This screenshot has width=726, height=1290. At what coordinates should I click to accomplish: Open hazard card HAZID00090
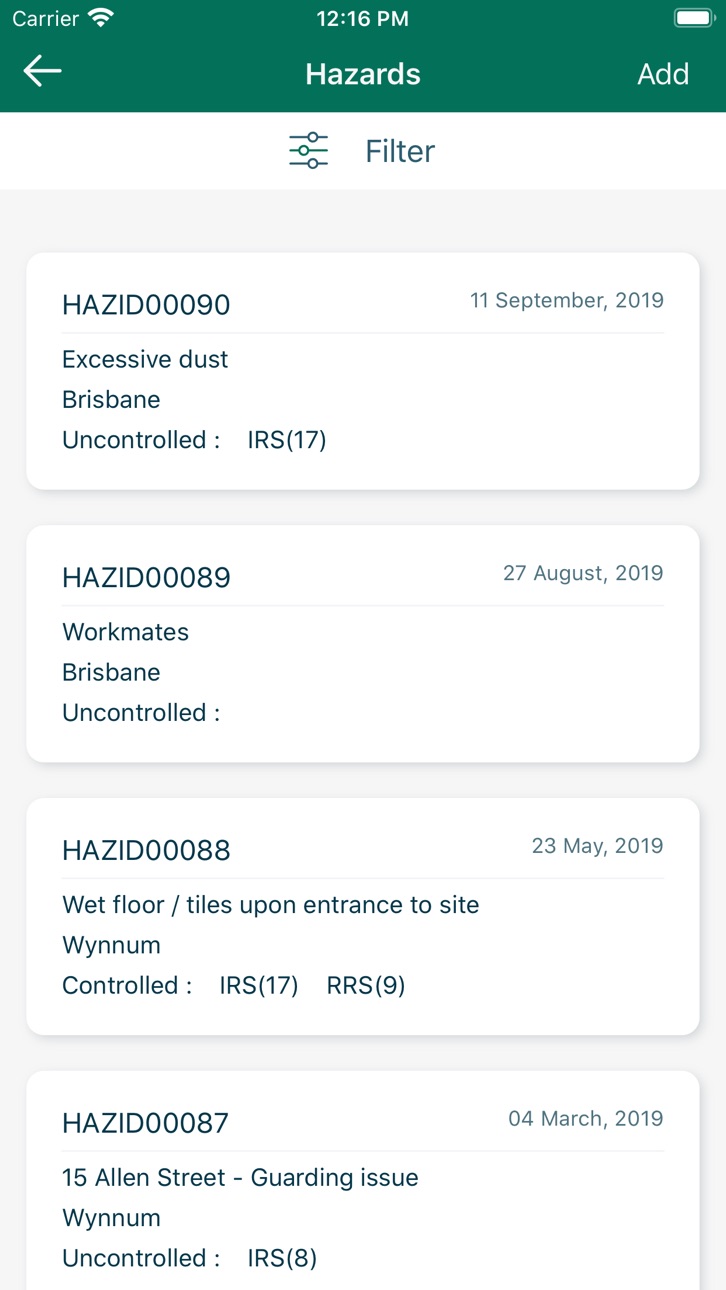363,371
